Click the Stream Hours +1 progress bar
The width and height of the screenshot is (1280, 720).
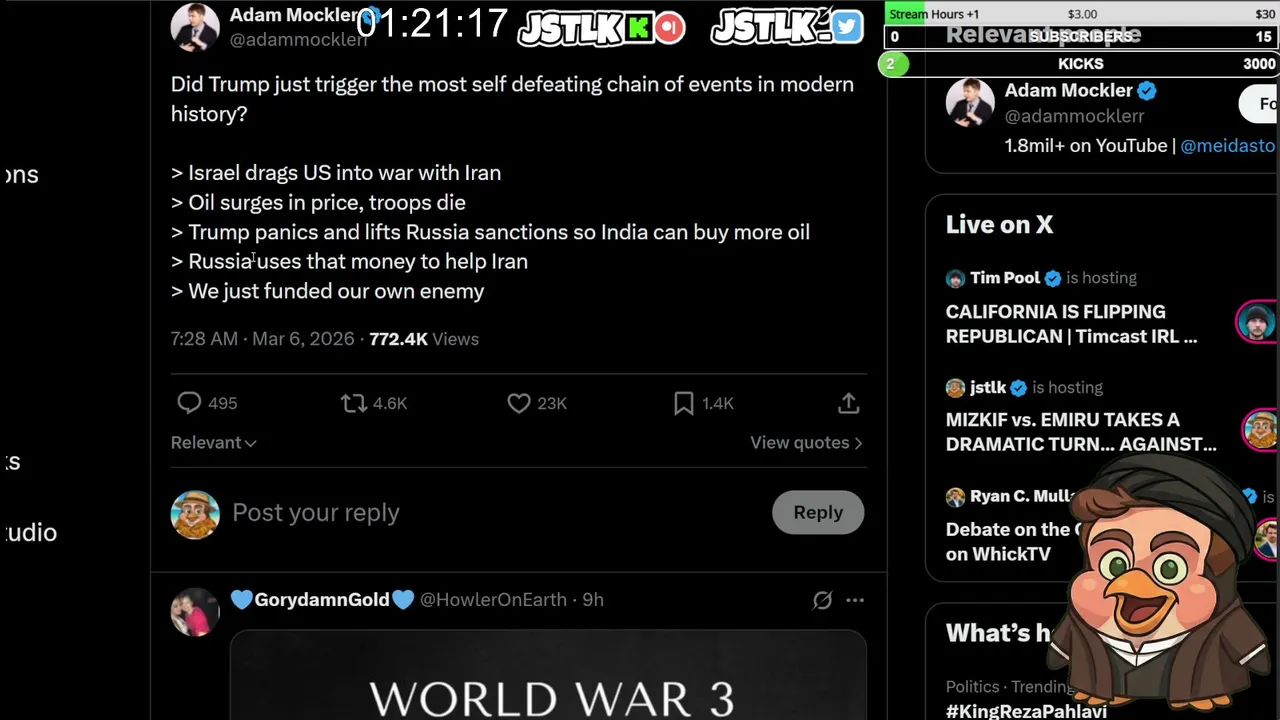1082,14
